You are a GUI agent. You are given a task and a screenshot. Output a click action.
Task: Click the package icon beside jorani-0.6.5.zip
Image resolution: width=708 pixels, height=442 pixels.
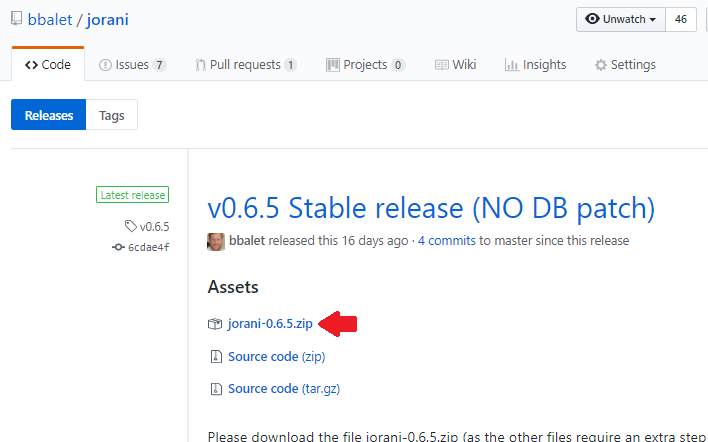(x=215, y=324)
